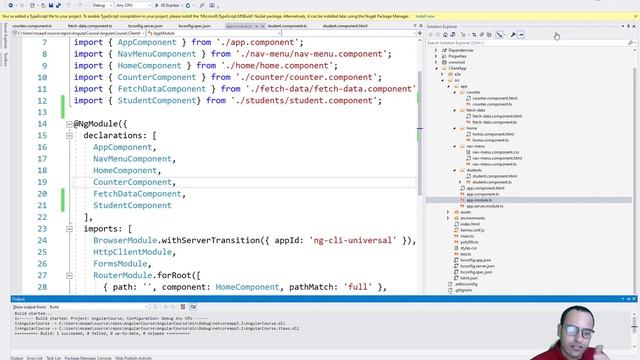Click the wwwroot globe icon
The width and height of the screenshot is (640, 360).
click(x=444, y=62)
